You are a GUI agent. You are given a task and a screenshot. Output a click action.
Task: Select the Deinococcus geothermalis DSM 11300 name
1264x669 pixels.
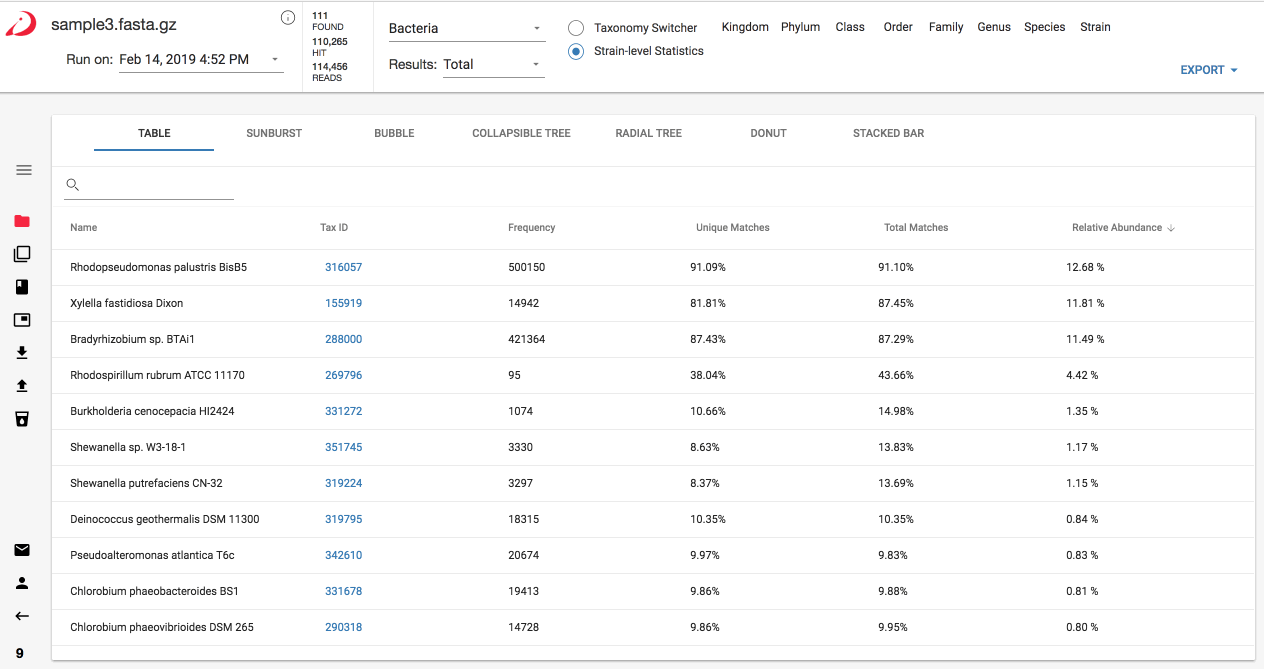(165, 519)
